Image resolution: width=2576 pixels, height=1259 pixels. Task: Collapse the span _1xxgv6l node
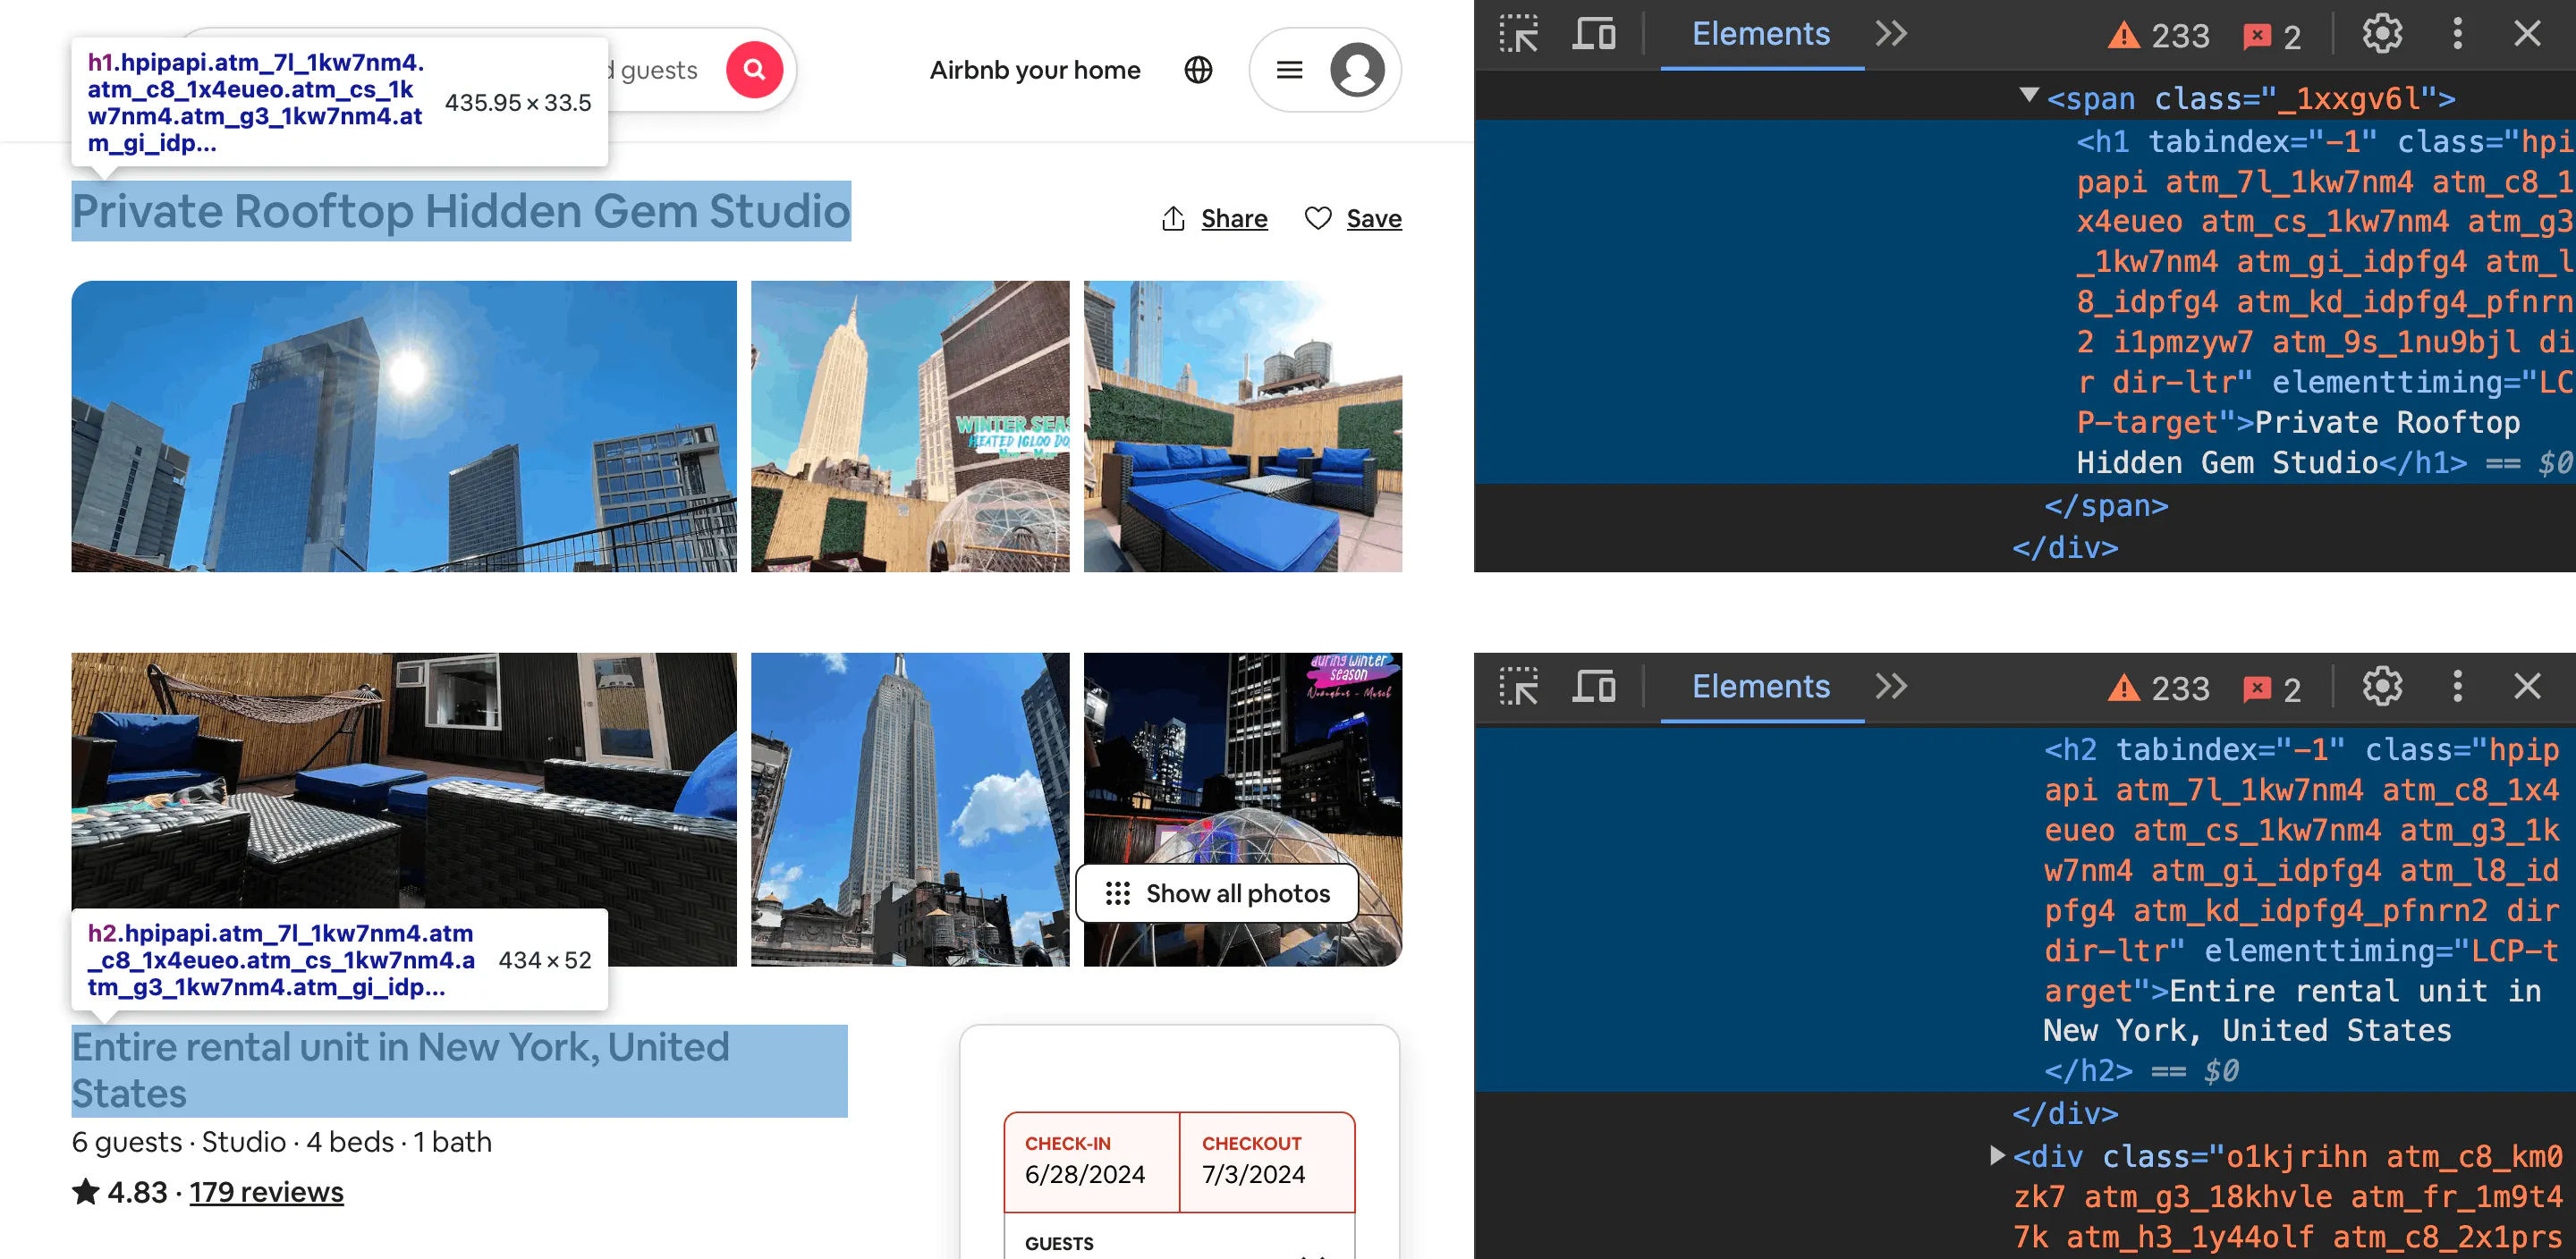tap(2029, 97)
